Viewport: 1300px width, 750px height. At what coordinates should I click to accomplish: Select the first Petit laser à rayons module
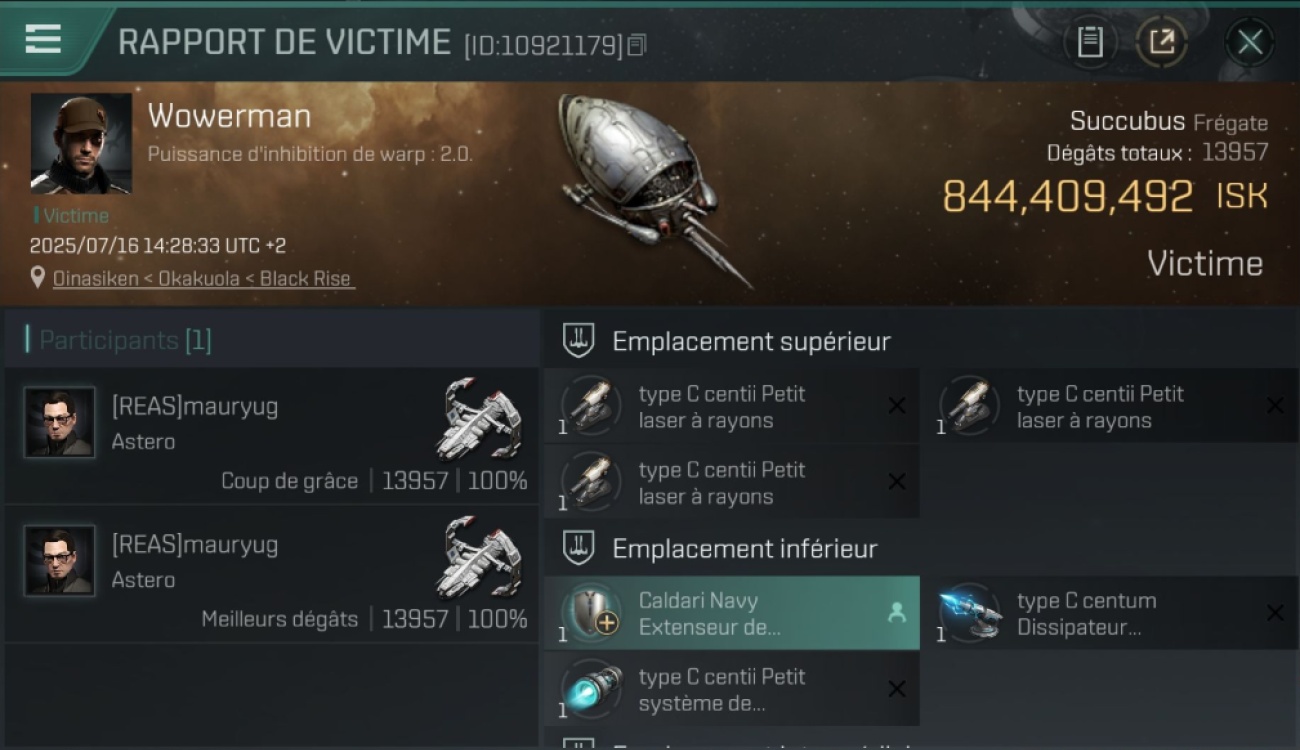pyautogui.click(x=731, y=406)
